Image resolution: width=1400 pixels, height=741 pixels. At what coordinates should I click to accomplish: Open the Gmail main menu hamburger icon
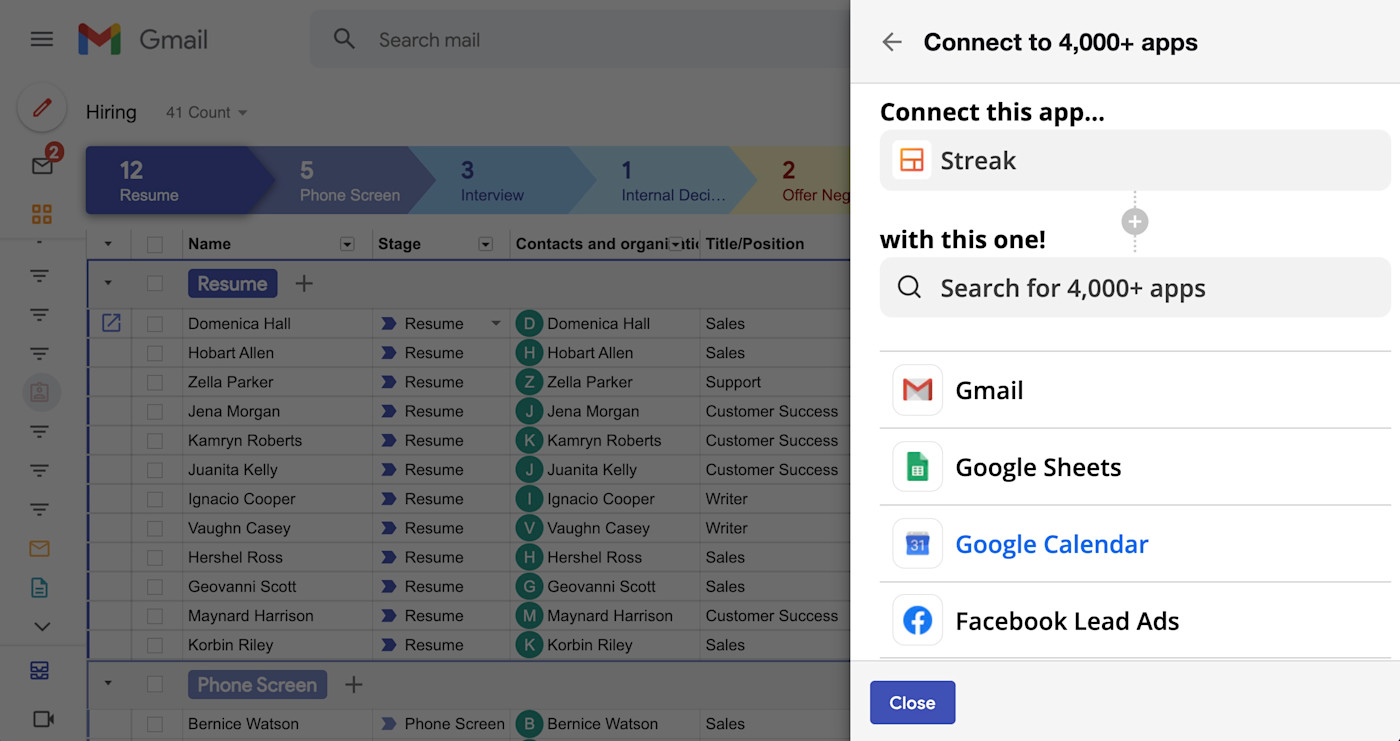click(x=41, y=39)
